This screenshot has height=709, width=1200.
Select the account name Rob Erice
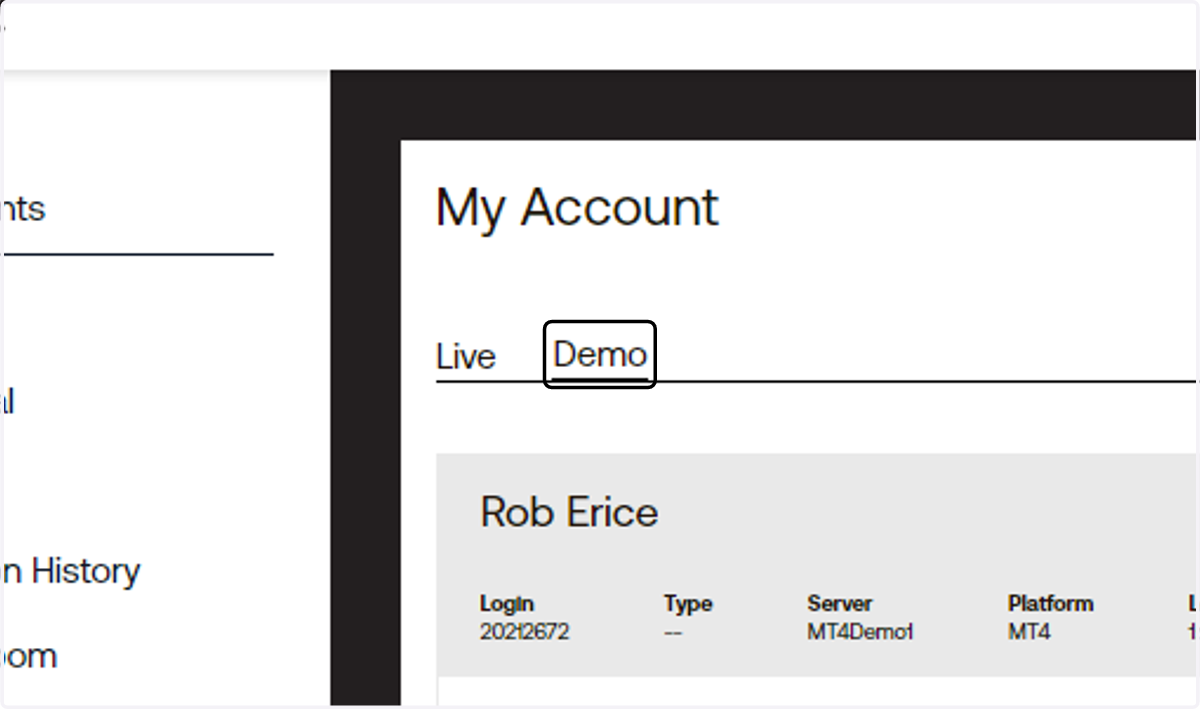click(x=569, y=512)
